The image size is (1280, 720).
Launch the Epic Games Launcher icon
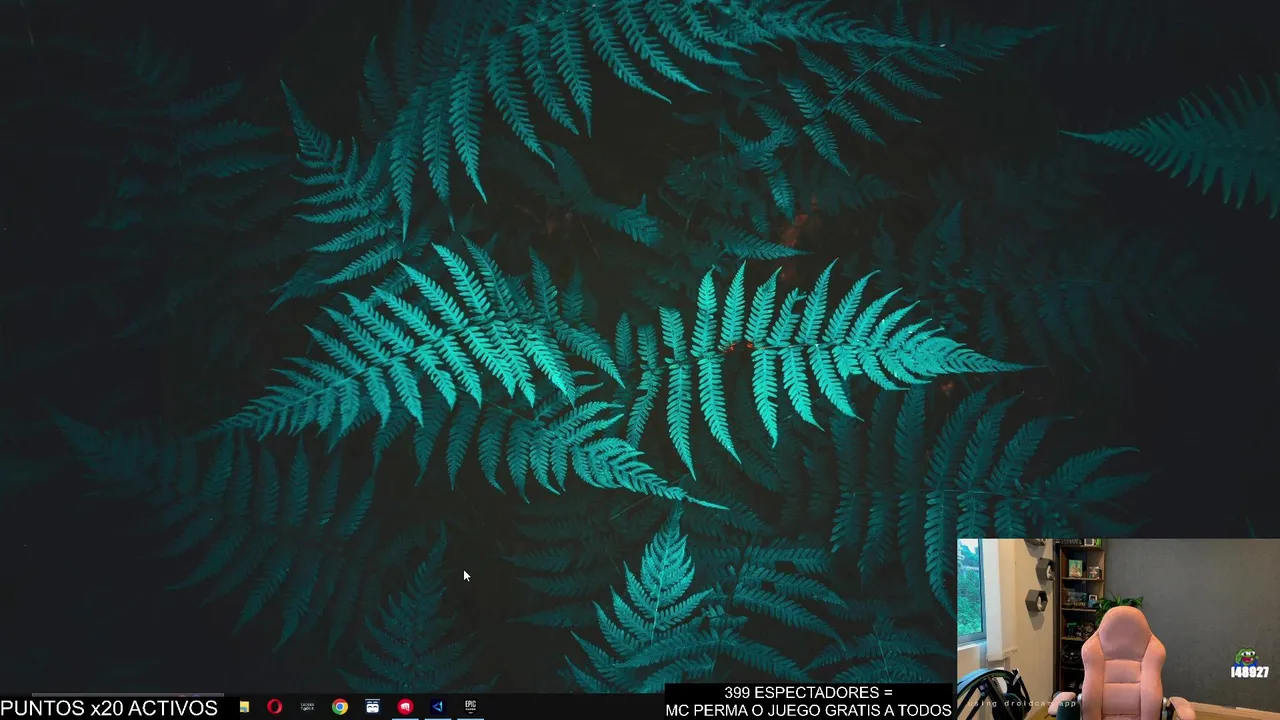[470, 707]
